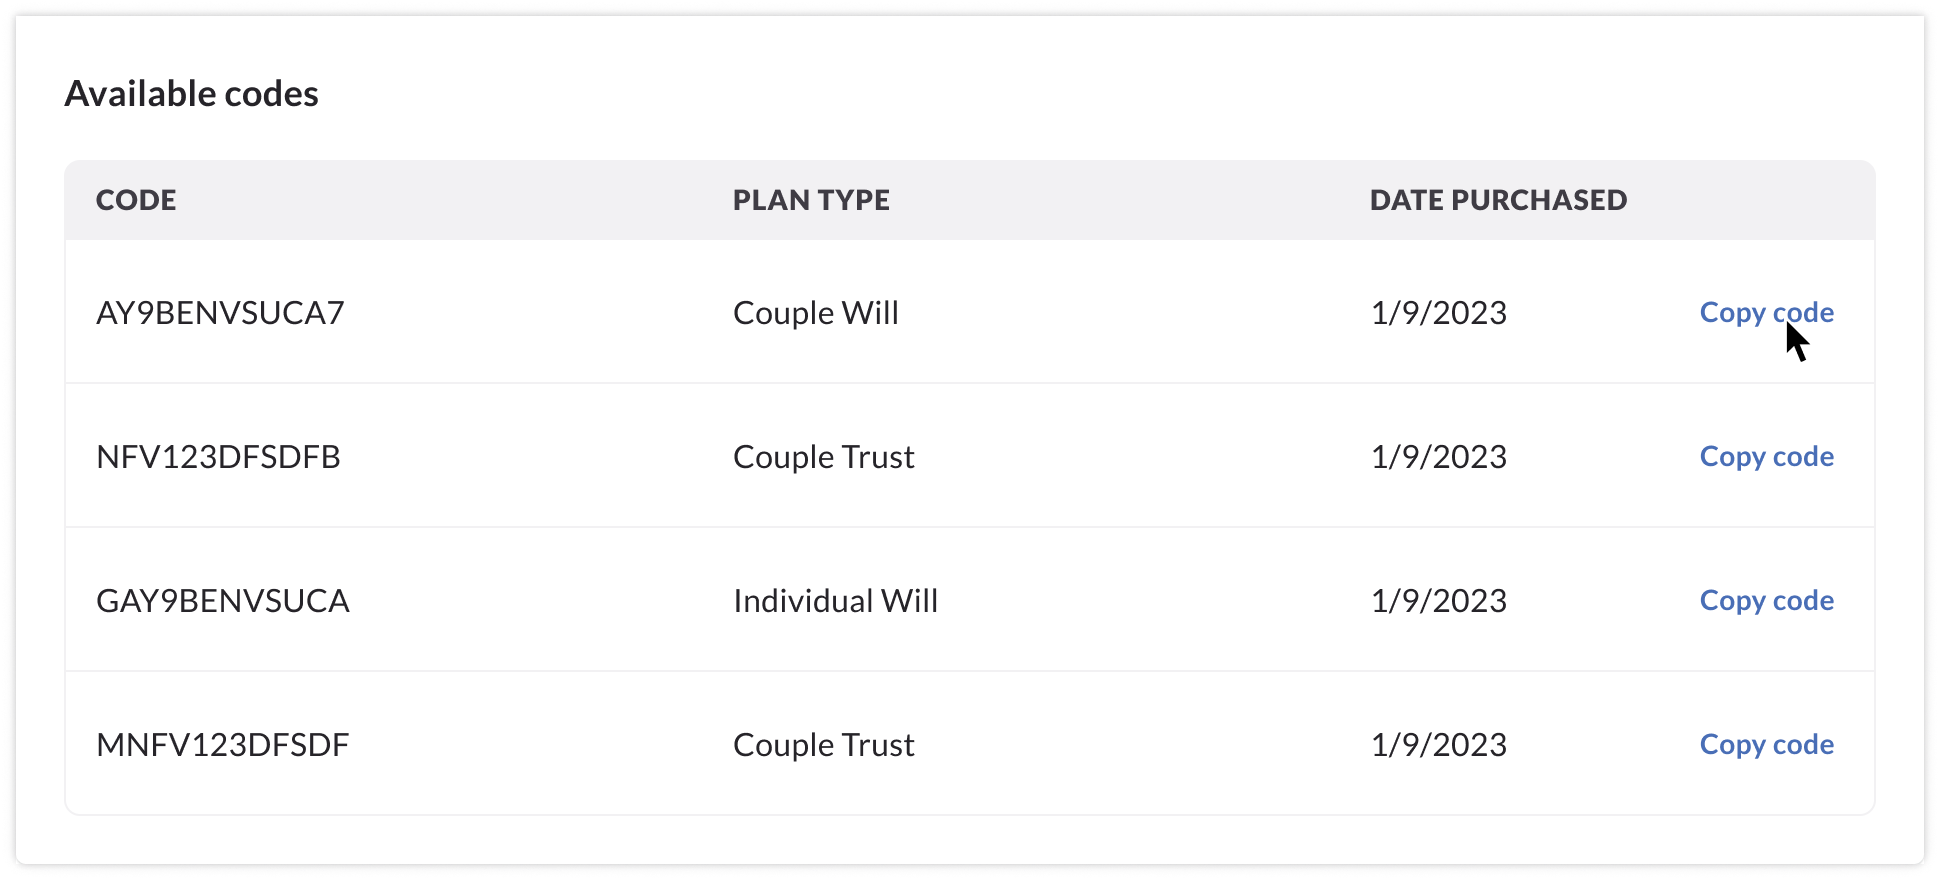
Task: Click the code text AY9BENVSUCA7
Action: point(221,312)
